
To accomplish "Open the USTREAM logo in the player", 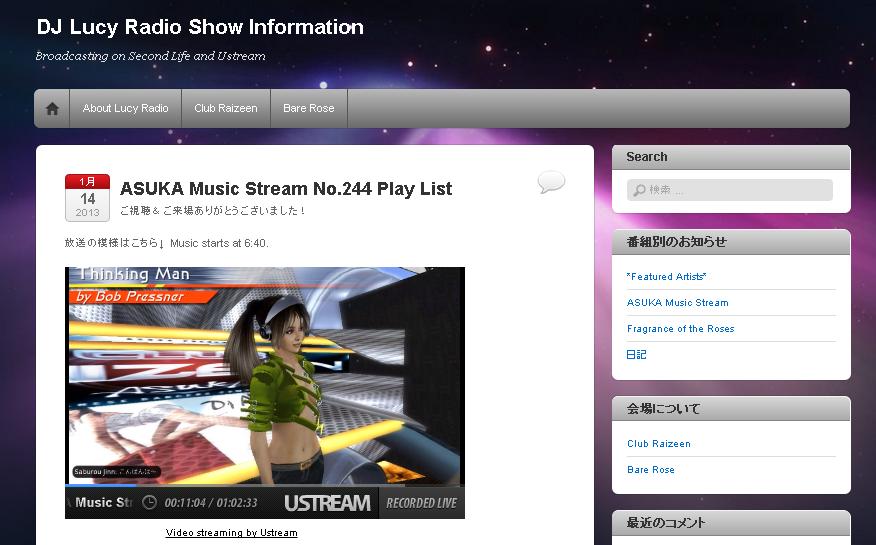I will 327,503.
